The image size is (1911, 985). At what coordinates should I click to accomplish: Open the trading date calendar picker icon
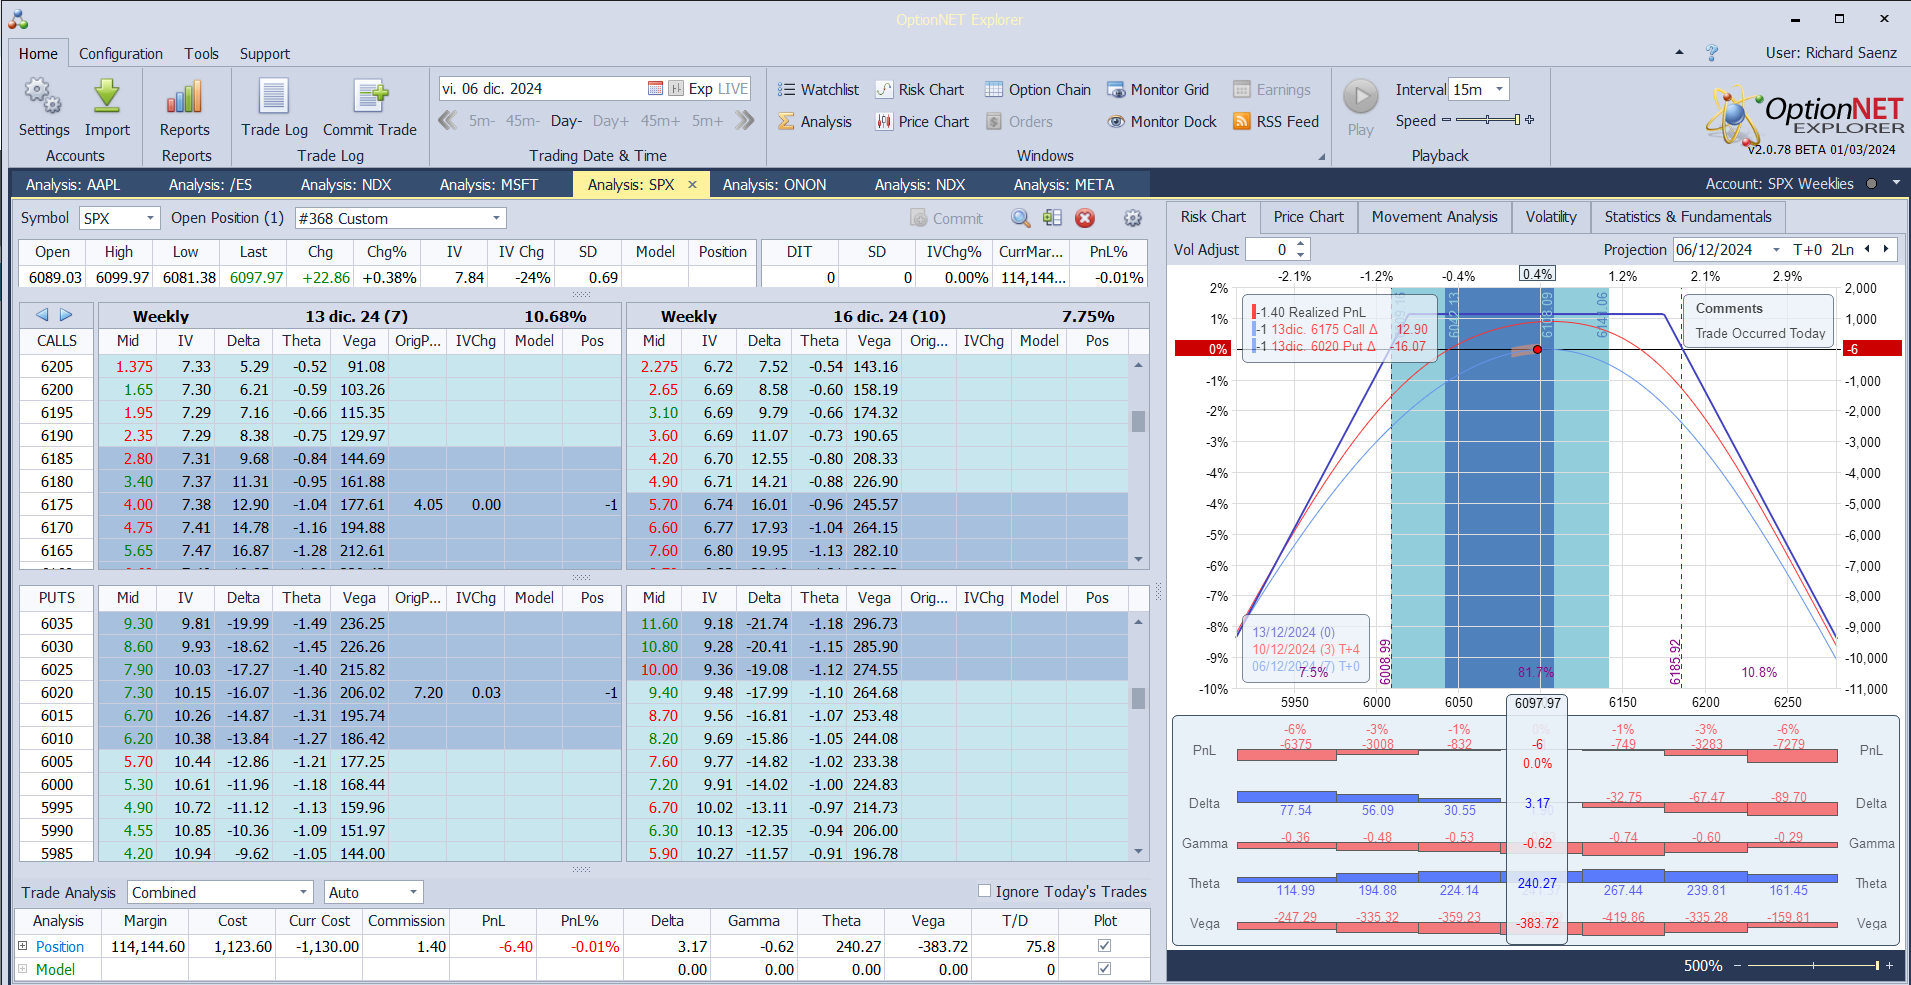pos(655,88)
